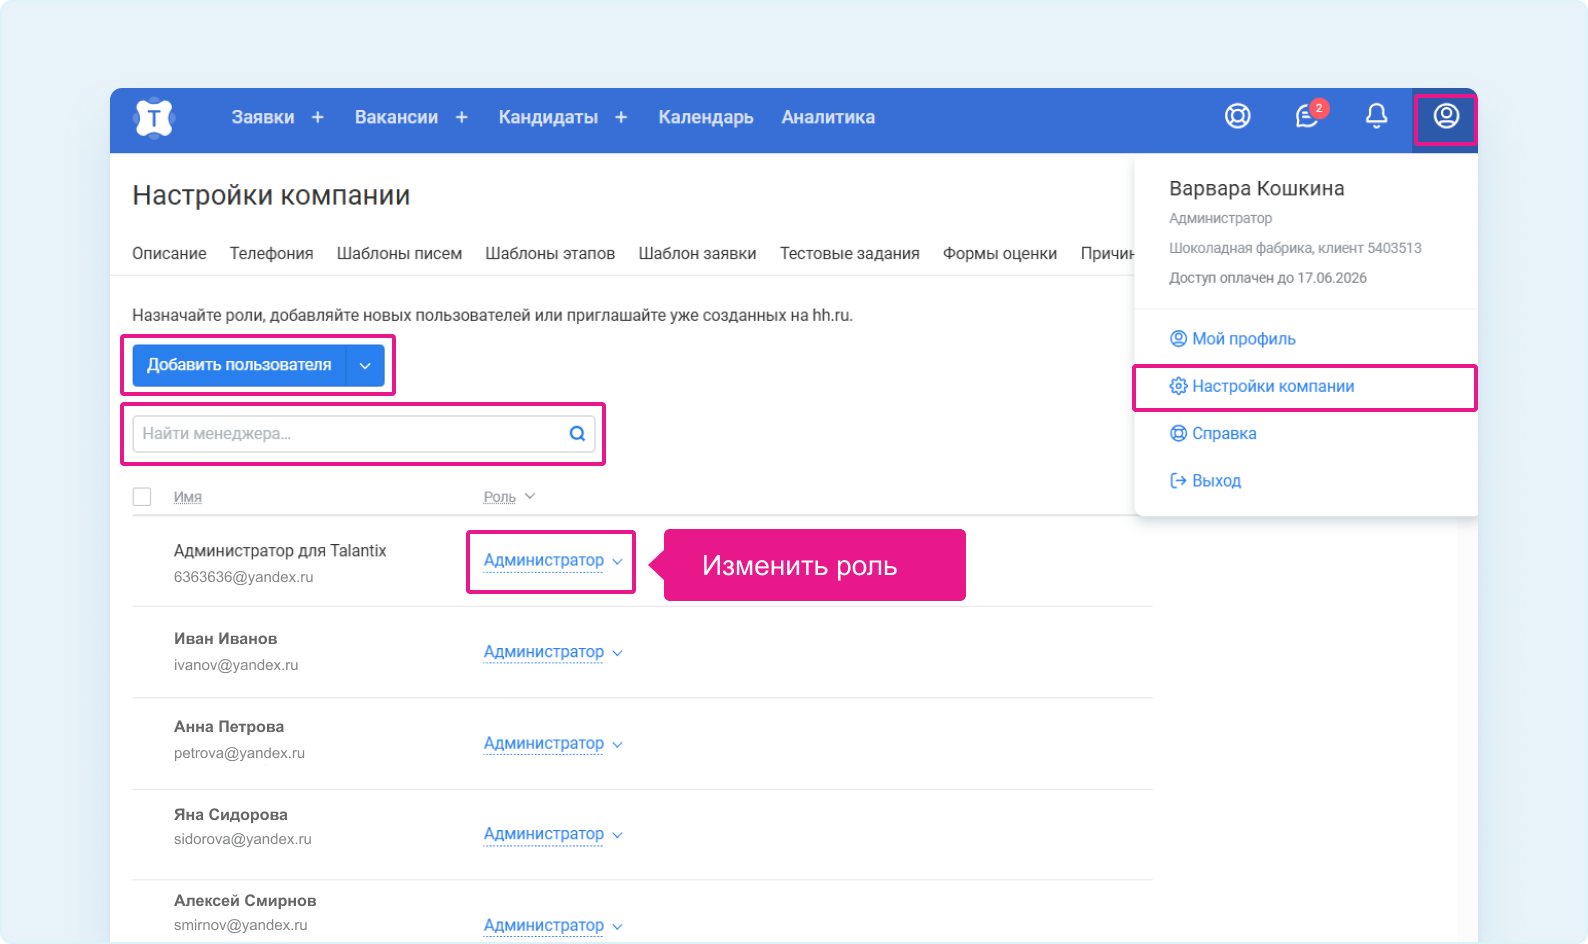Open the Аналитика menu item
This screenshot has height=944, width=1588.
pyautogui.click(x=827, y=118)
